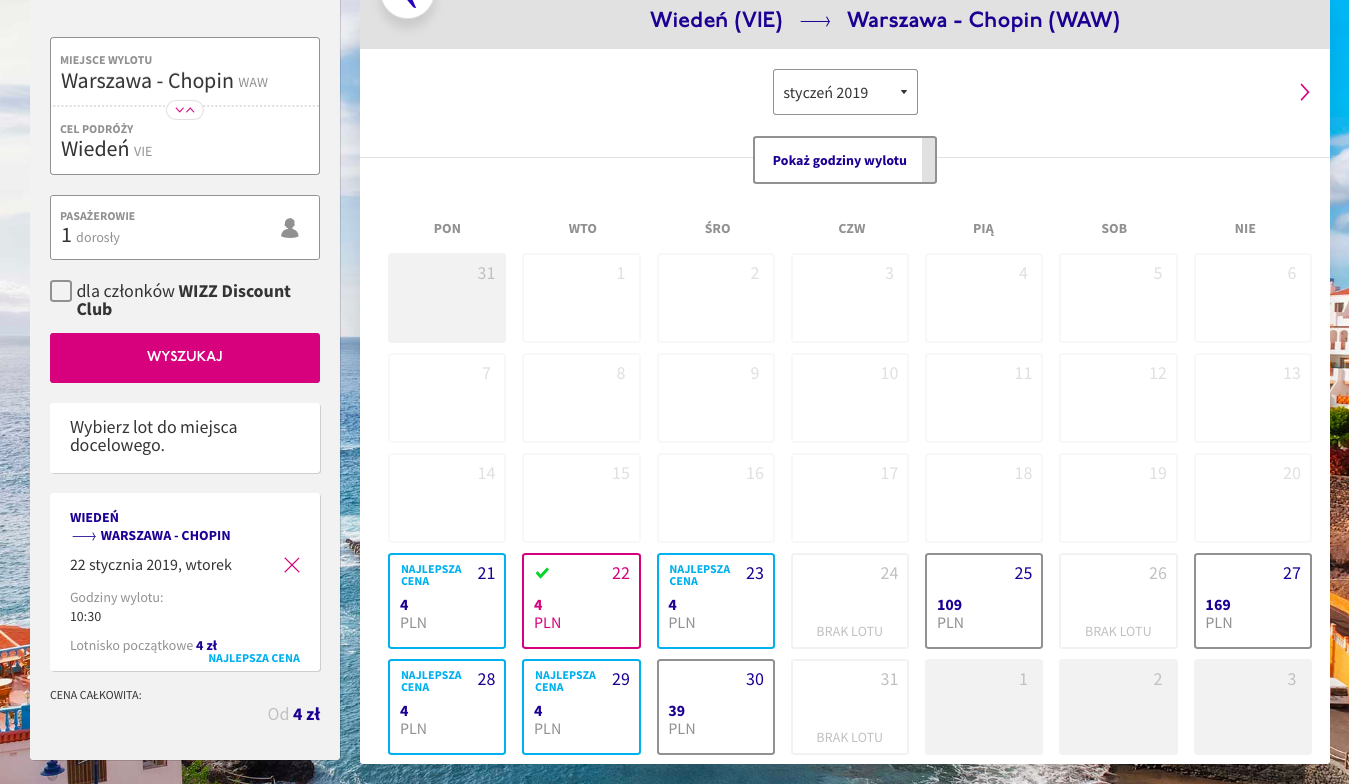1349x784 pixels.
Task: Click the NAJLEPSZA CENA label in summary
Action: [x=254, y=658]
